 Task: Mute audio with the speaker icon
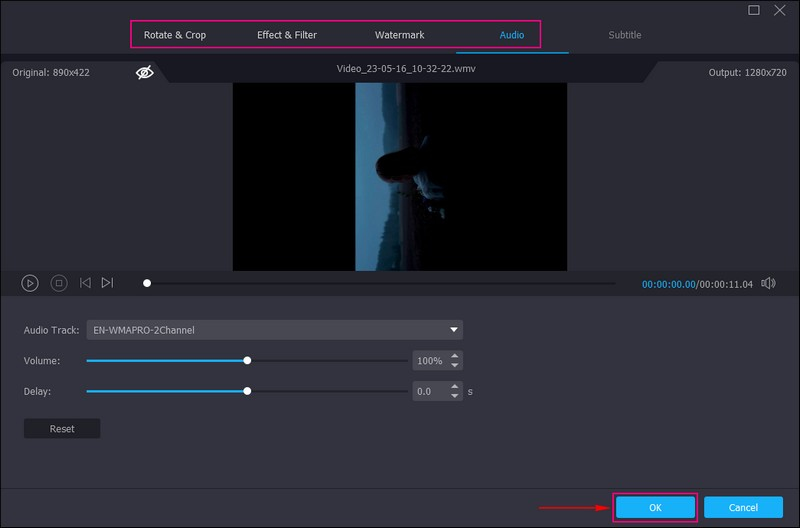768,283
